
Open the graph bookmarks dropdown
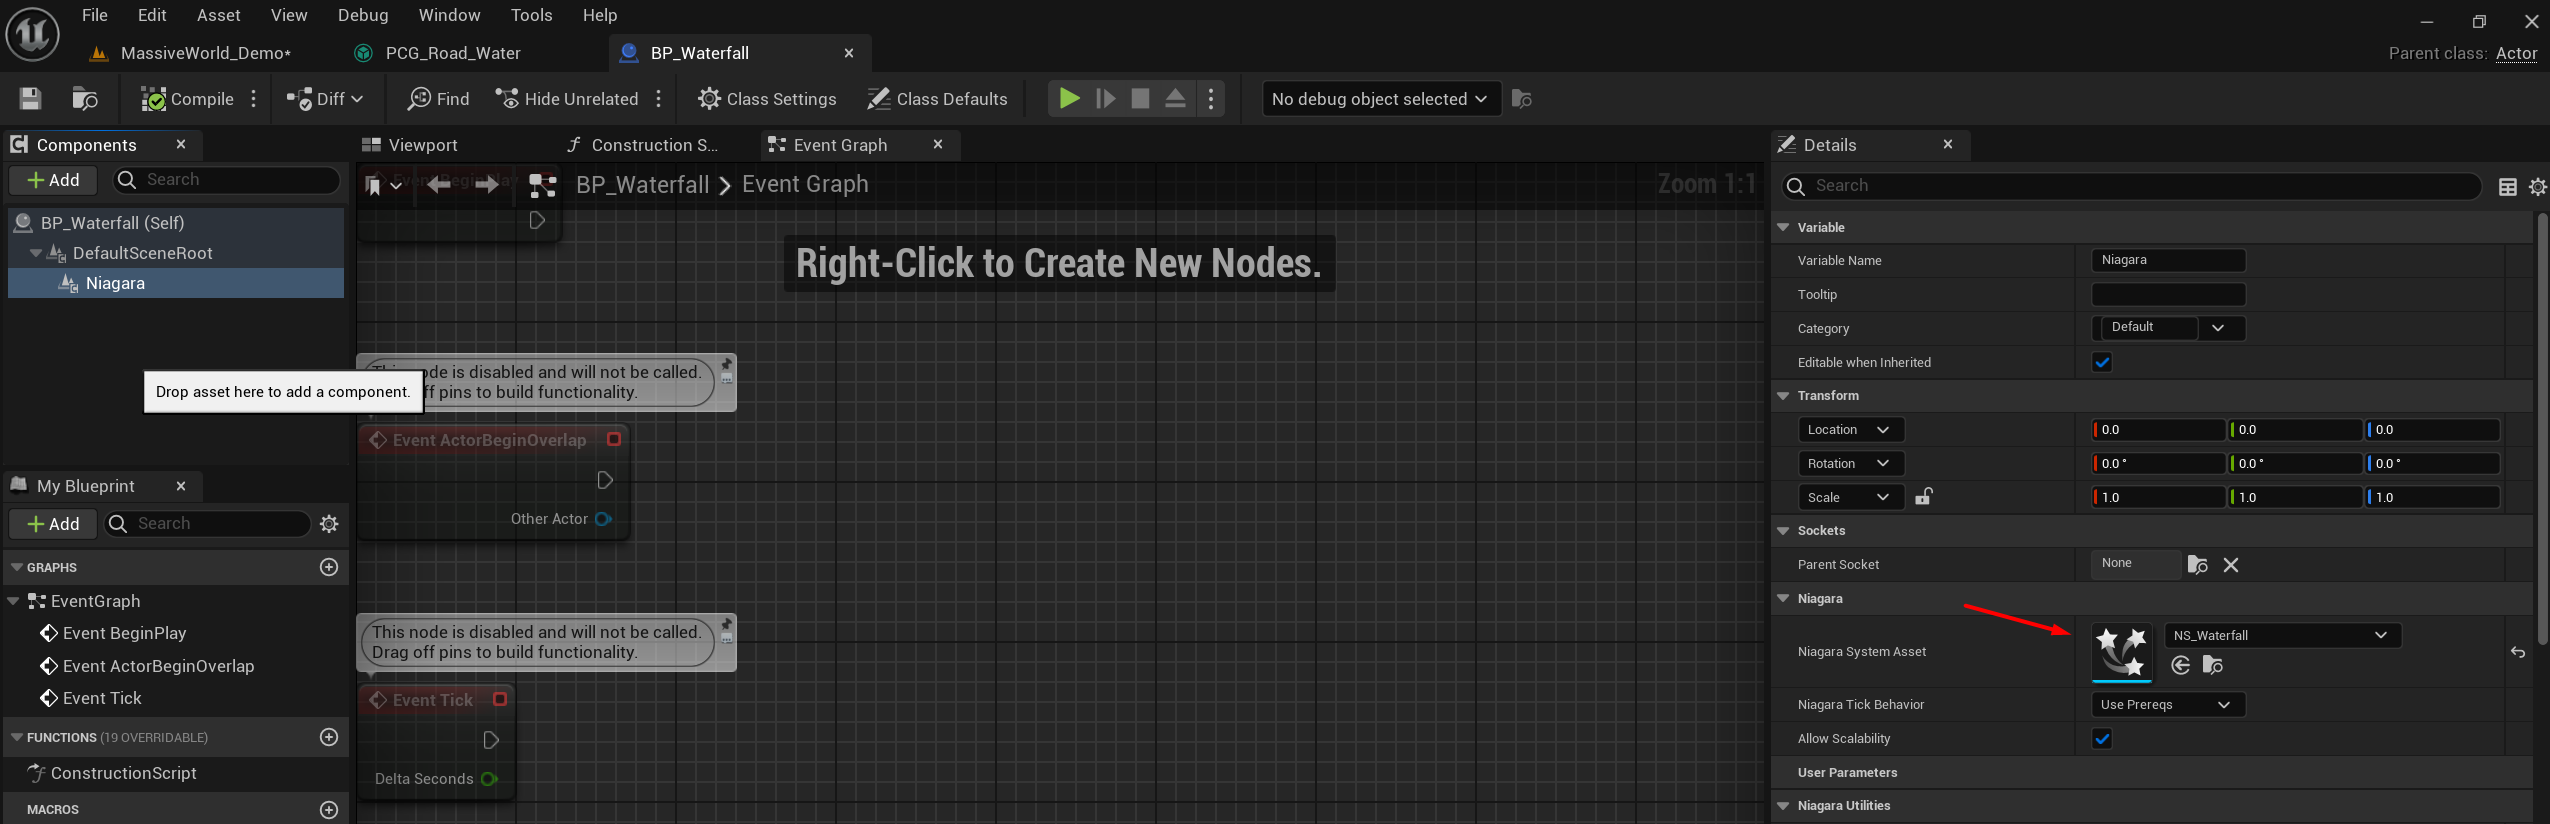click(x=383, y=185)
